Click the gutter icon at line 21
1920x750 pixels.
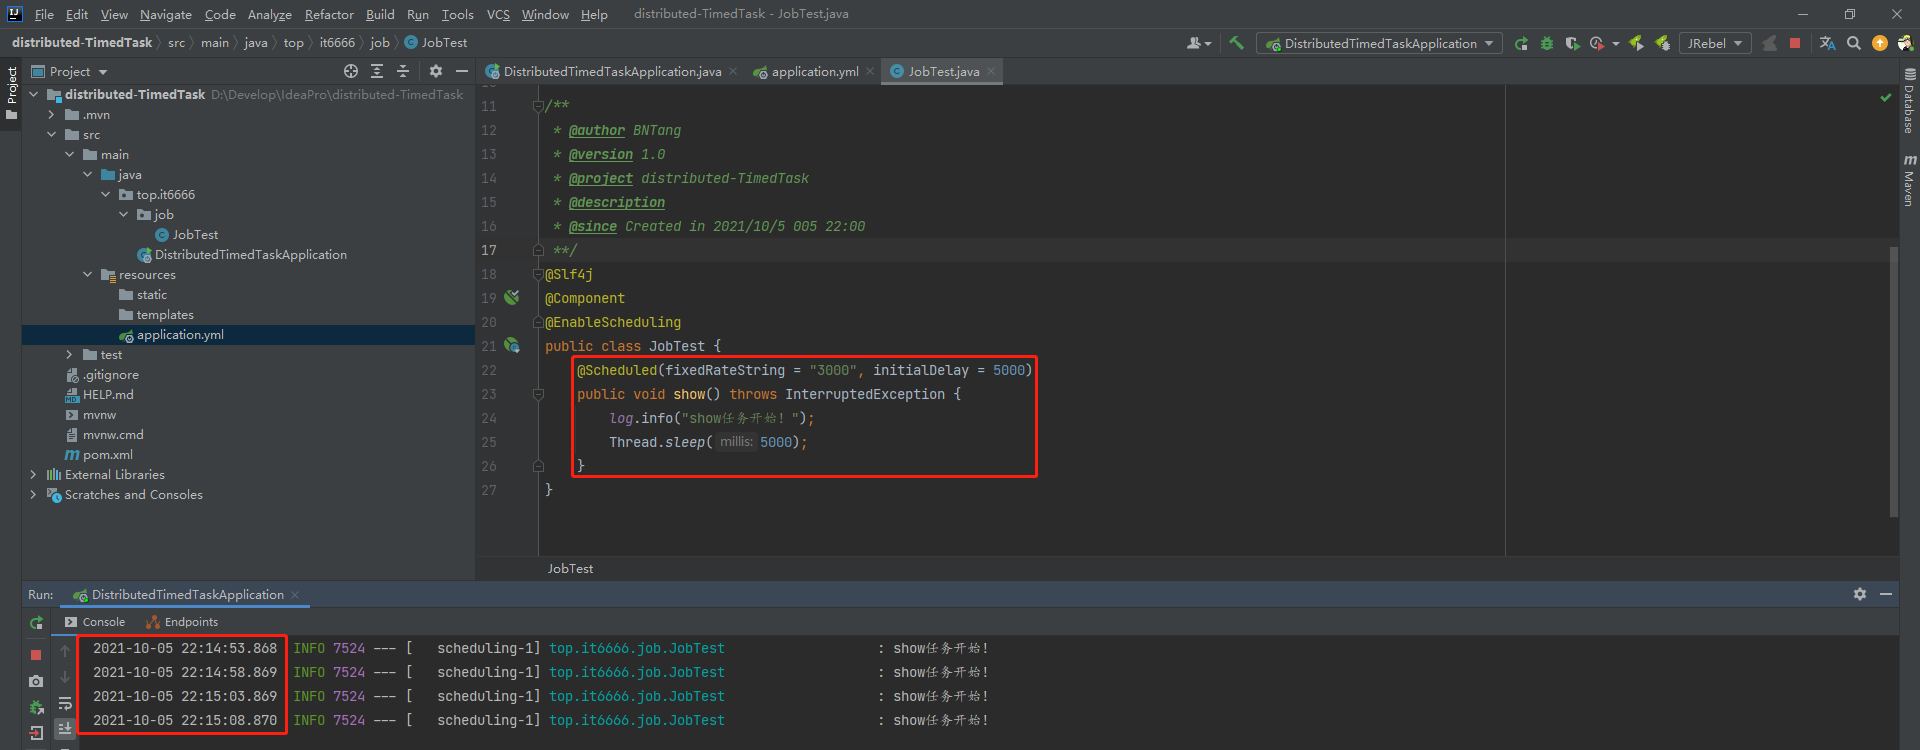(x=512, y=346)
